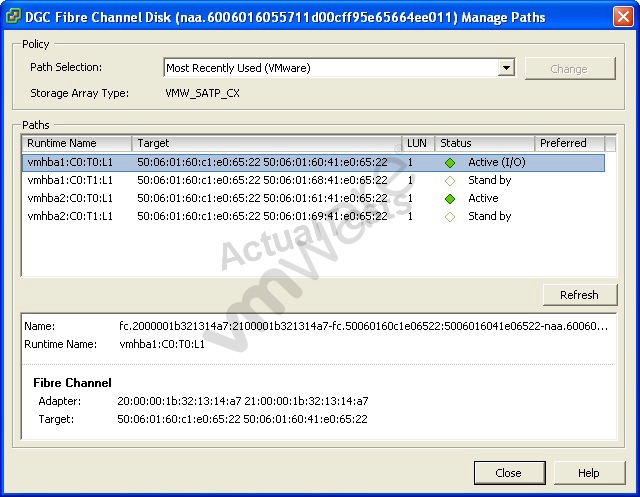Click the Storage Array Type label
Image resolution: width=640 pixels, height=497 pixels.
(x=80, y=93)
